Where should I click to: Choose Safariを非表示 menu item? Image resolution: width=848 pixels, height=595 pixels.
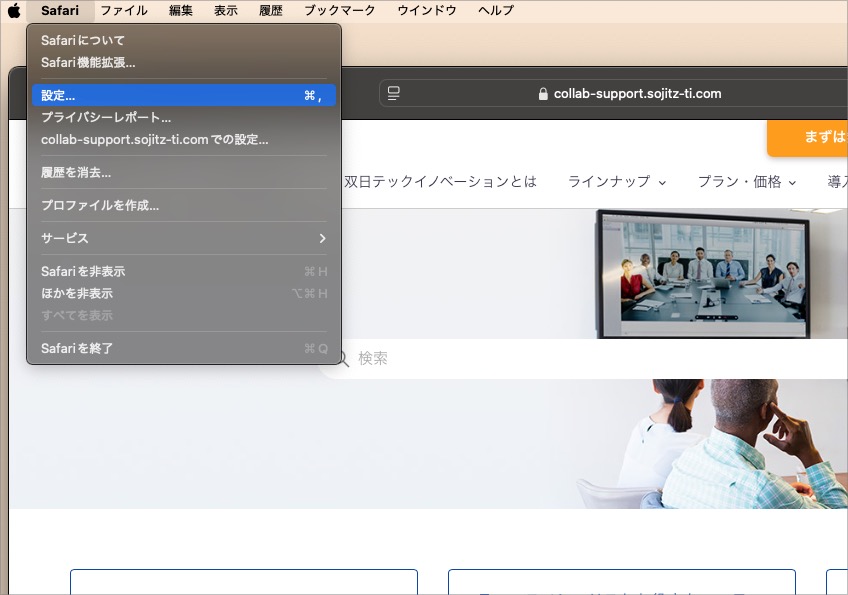[x=184, y=272]
